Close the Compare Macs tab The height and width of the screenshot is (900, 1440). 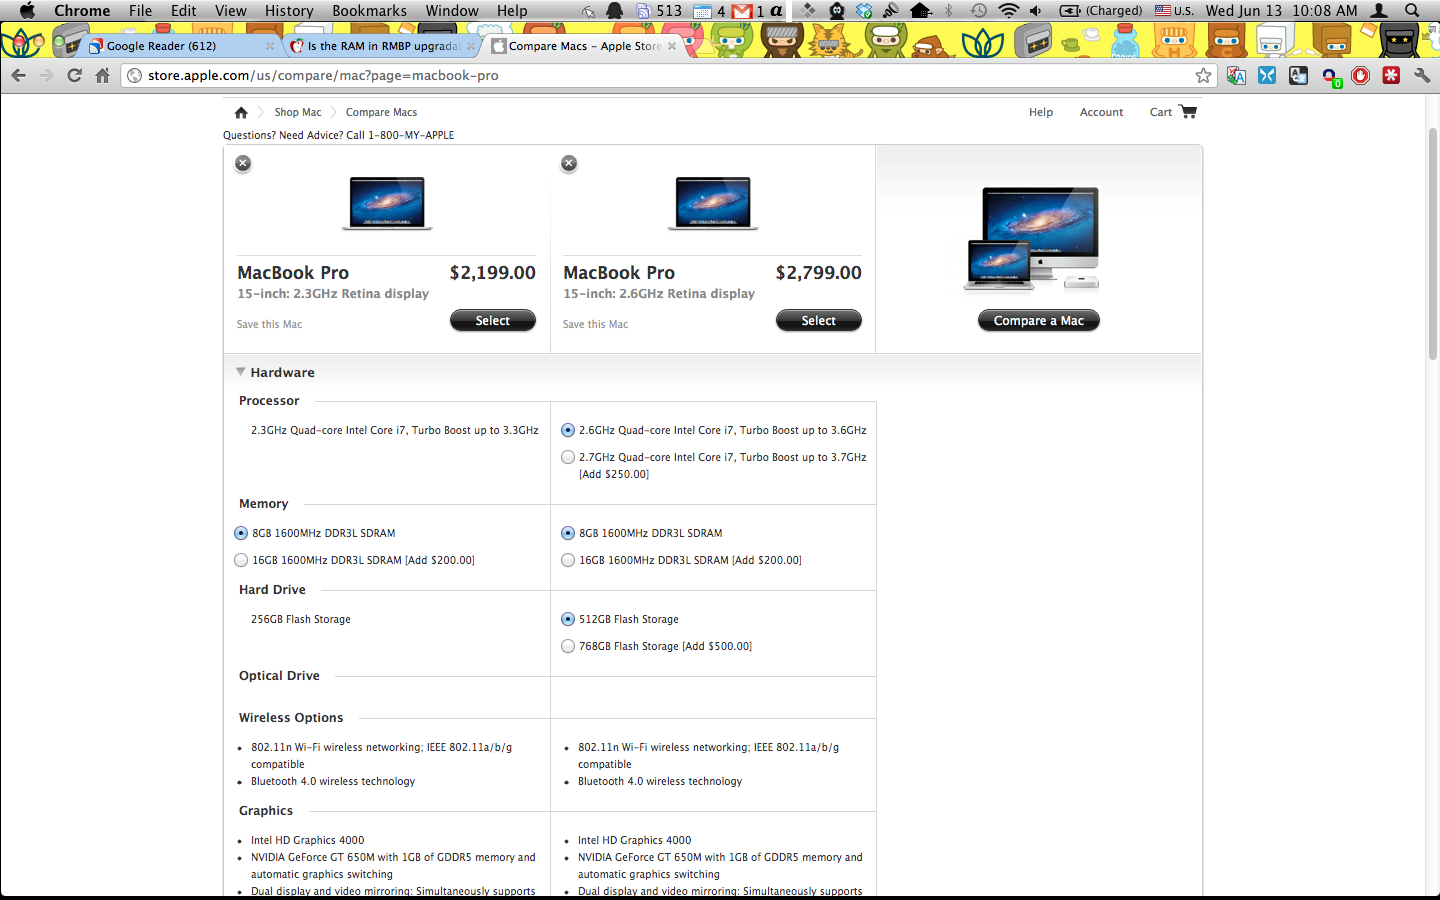[672, 46]
